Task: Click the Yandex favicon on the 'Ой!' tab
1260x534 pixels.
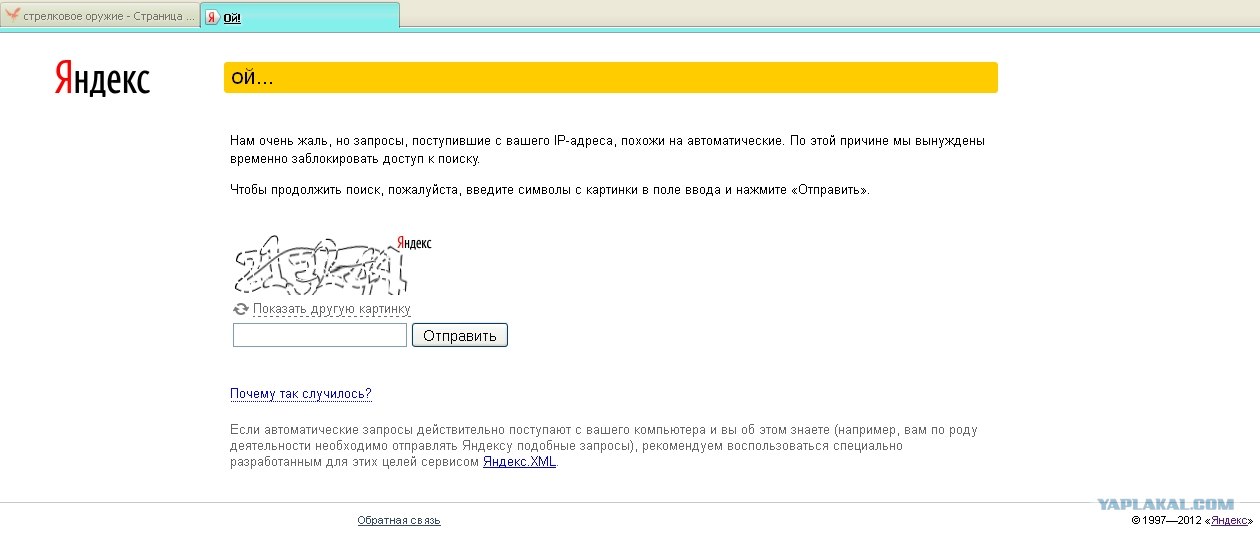Action: pos(212,18)
